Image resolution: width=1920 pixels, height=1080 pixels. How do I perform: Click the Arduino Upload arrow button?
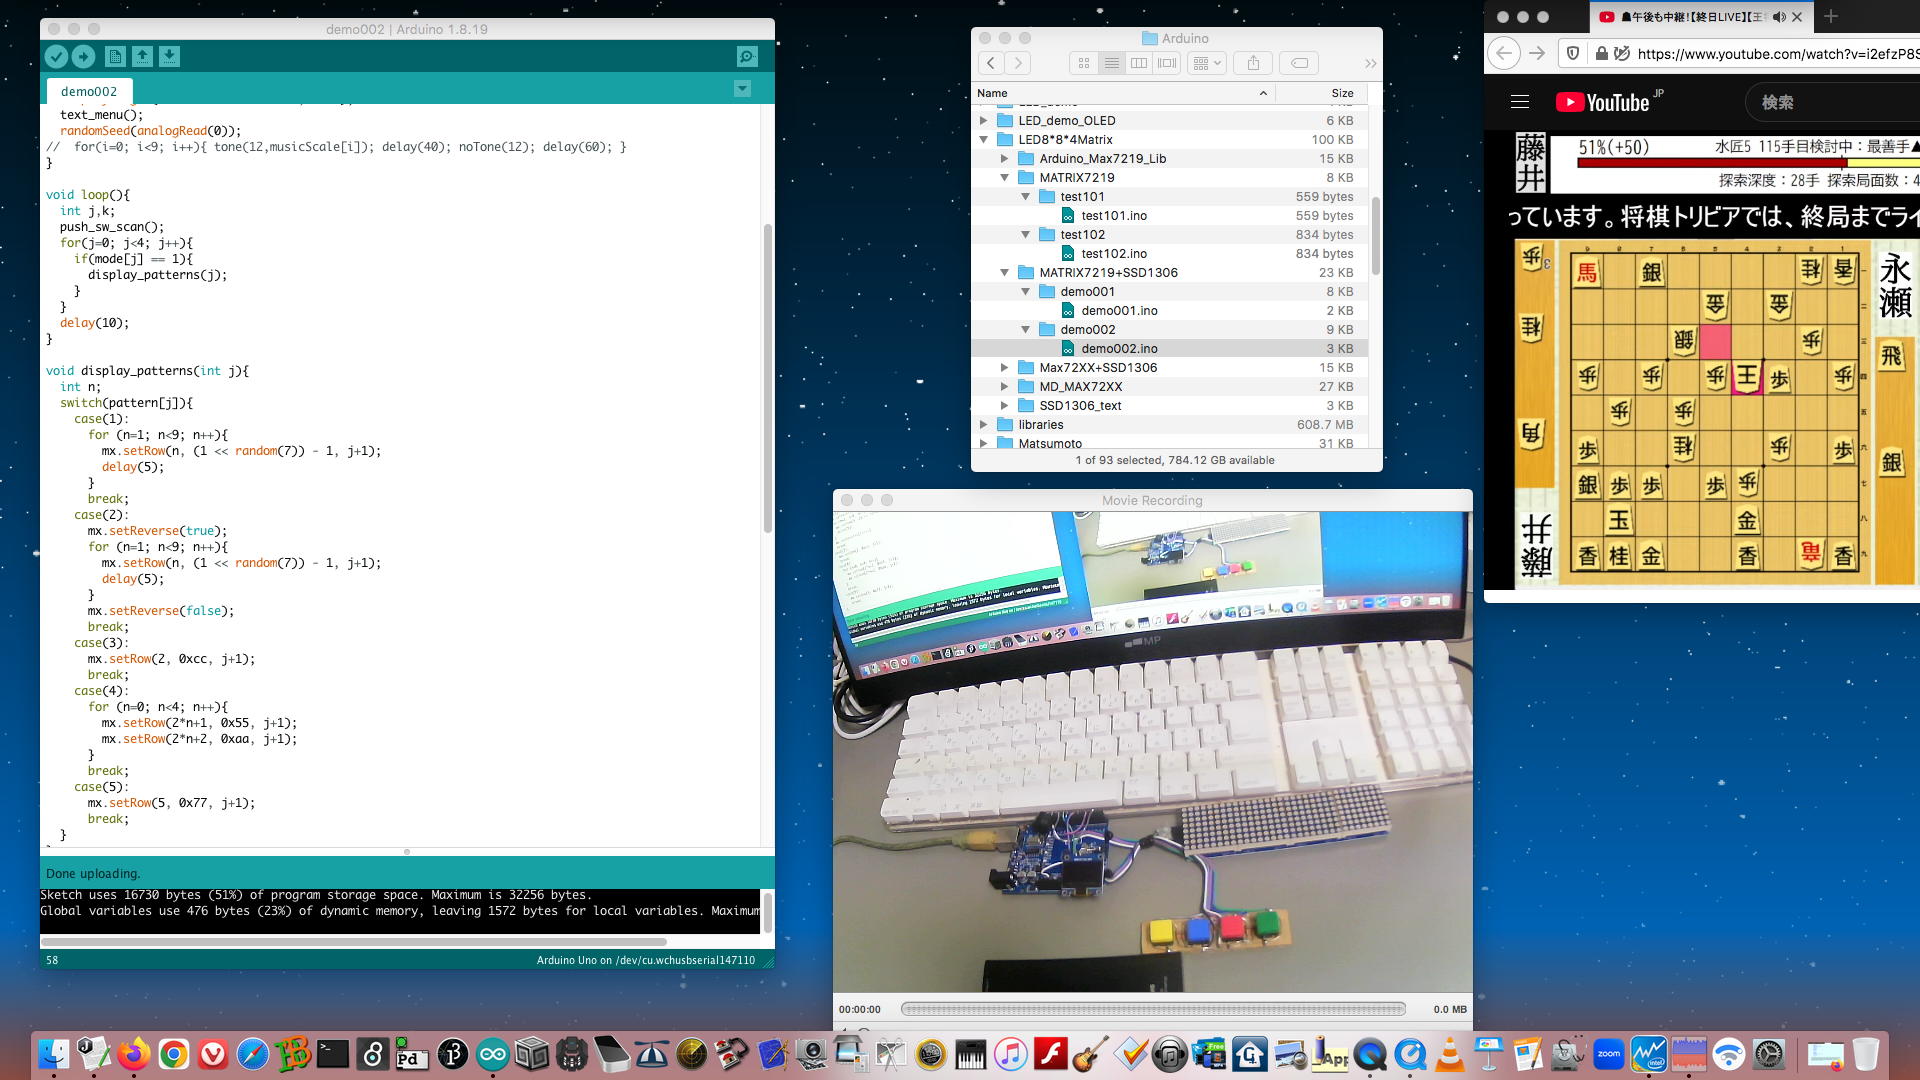point(83,57)
